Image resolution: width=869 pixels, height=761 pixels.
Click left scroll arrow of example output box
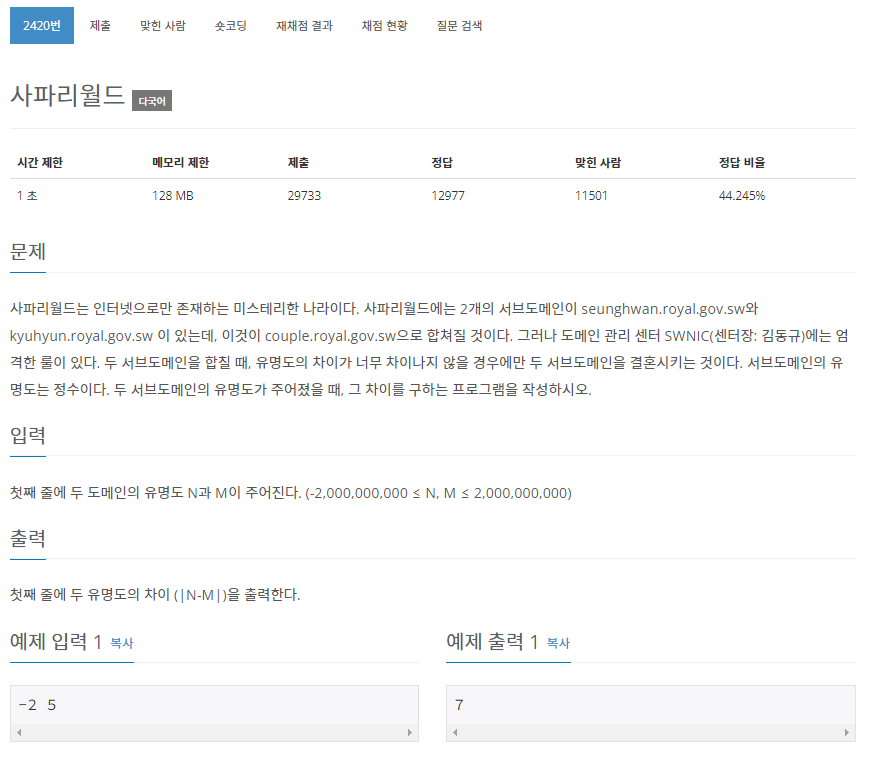(455, 732)
